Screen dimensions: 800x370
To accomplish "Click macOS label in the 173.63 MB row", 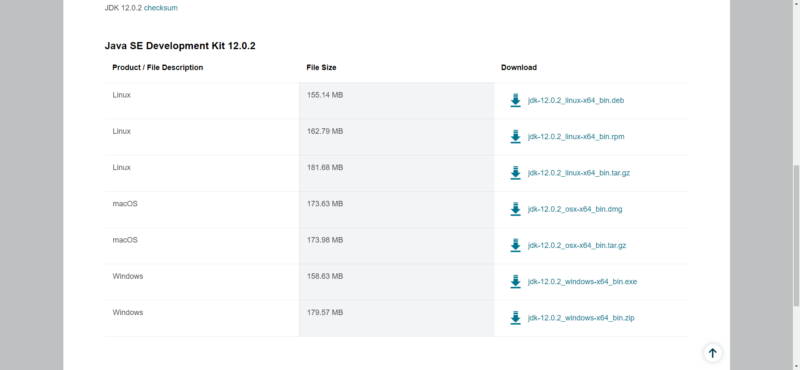I will pyautogui.click(x=125, y=204).
